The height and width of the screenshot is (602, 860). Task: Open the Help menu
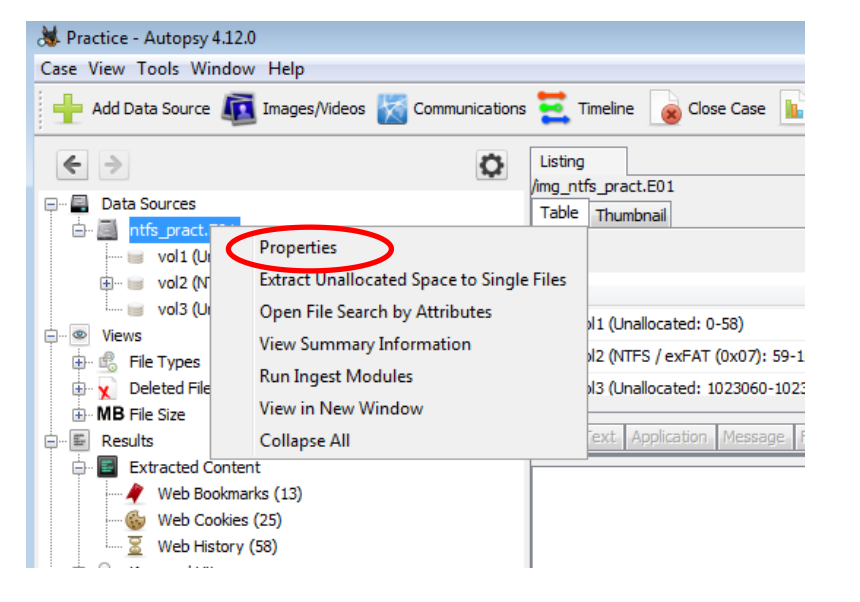point(286,69)
